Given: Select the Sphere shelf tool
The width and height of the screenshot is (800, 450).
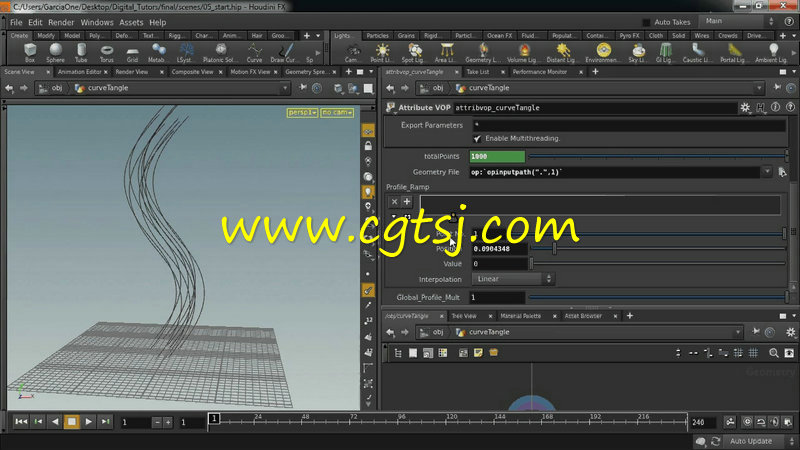Looking at the screenshot, I should (56, 52).
